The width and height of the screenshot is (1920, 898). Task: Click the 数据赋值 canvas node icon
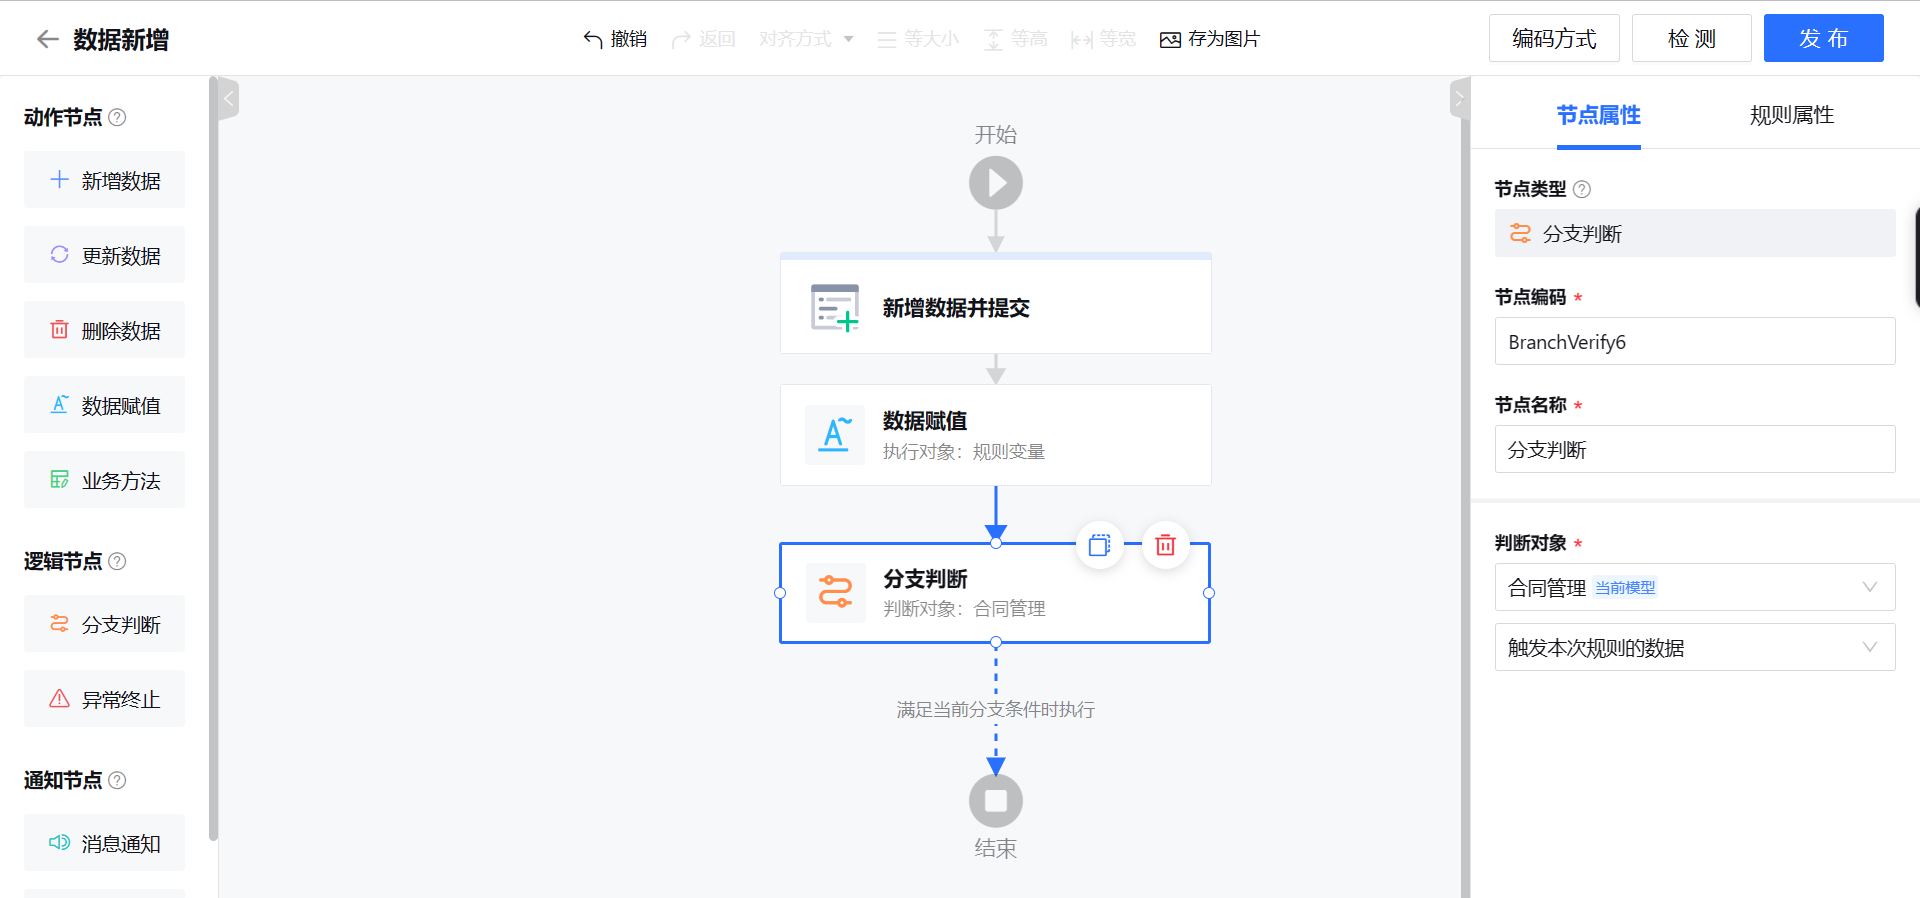[835, 435]
